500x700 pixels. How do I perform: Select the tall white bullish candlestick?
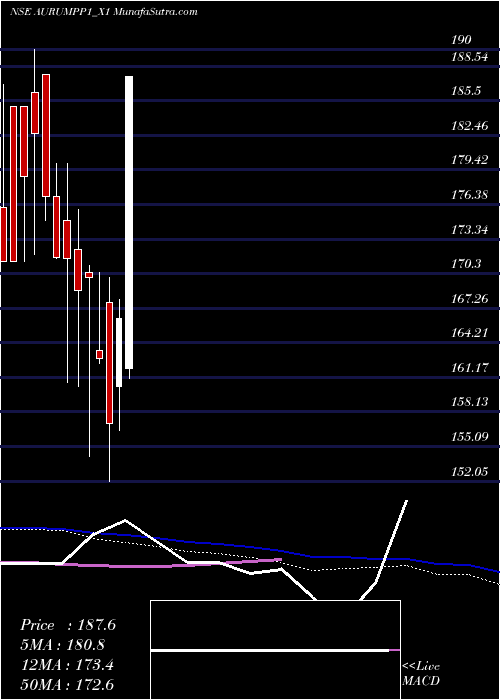click(129, 222)
